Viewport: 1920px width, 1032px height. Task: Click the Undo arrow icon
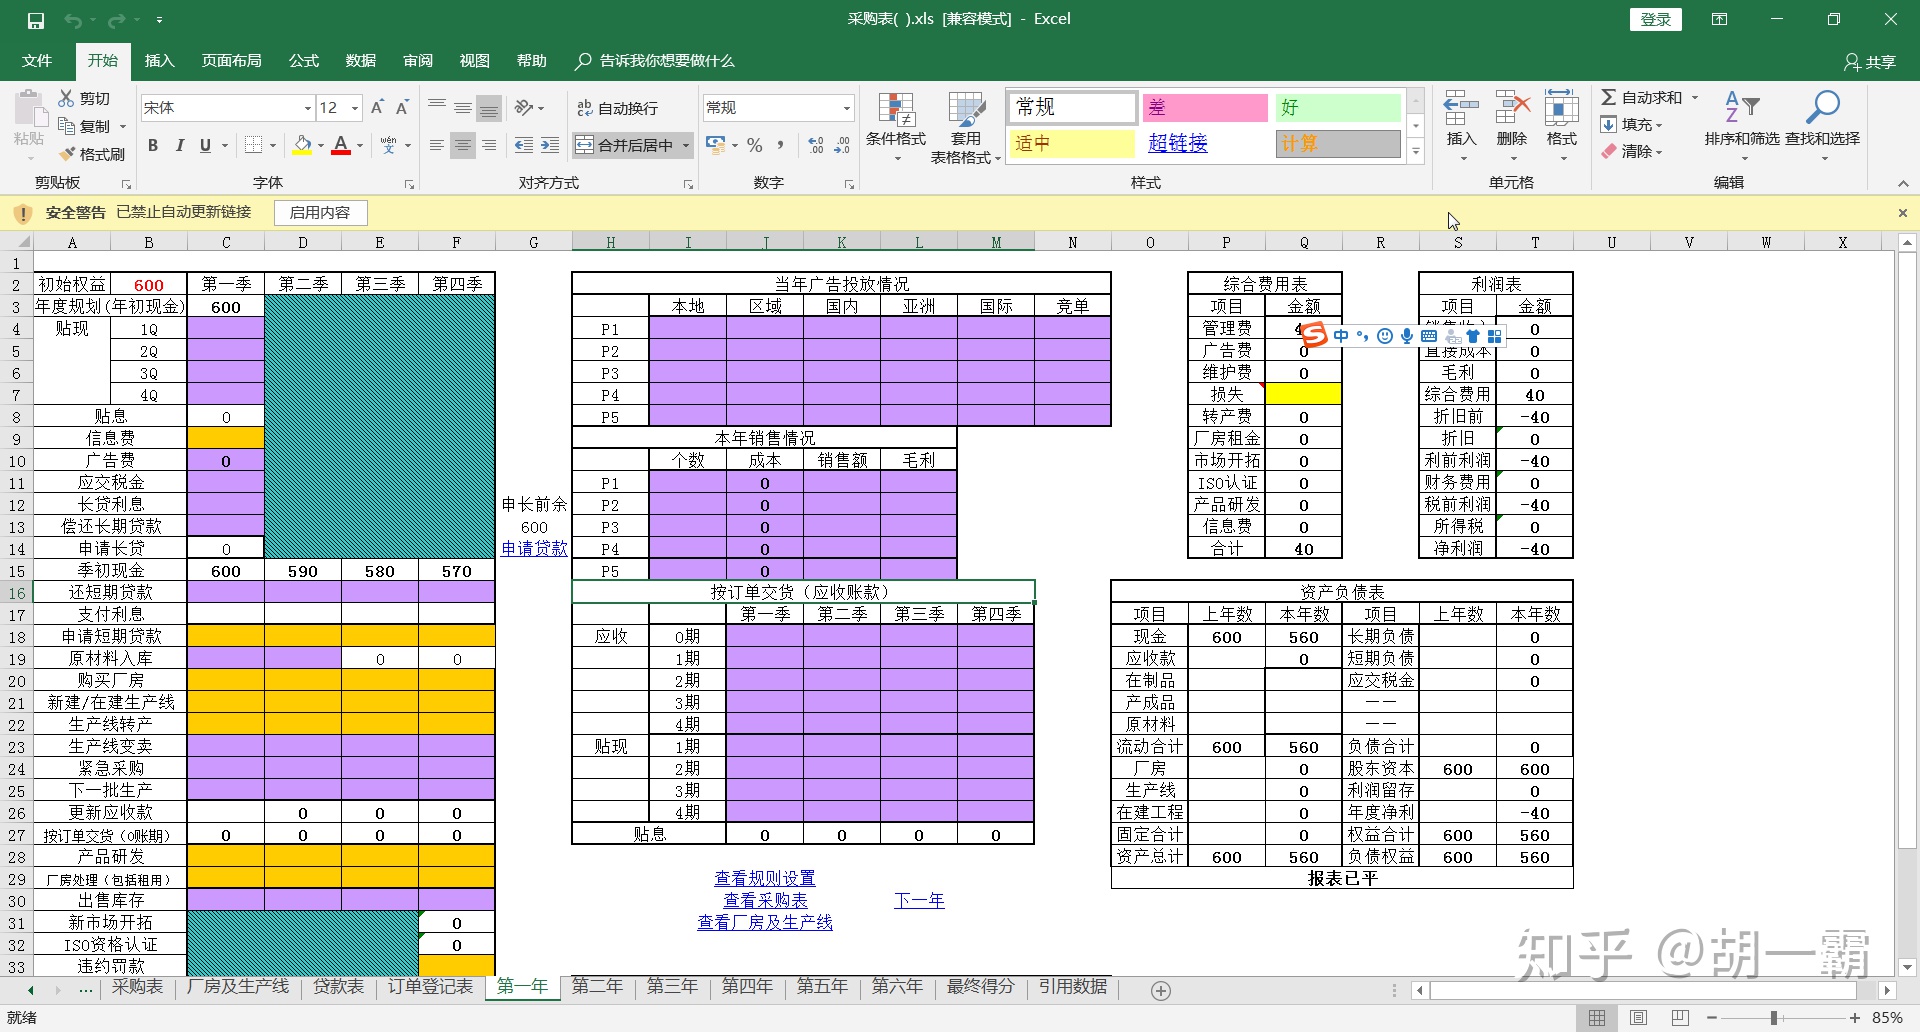coord(72,20)
